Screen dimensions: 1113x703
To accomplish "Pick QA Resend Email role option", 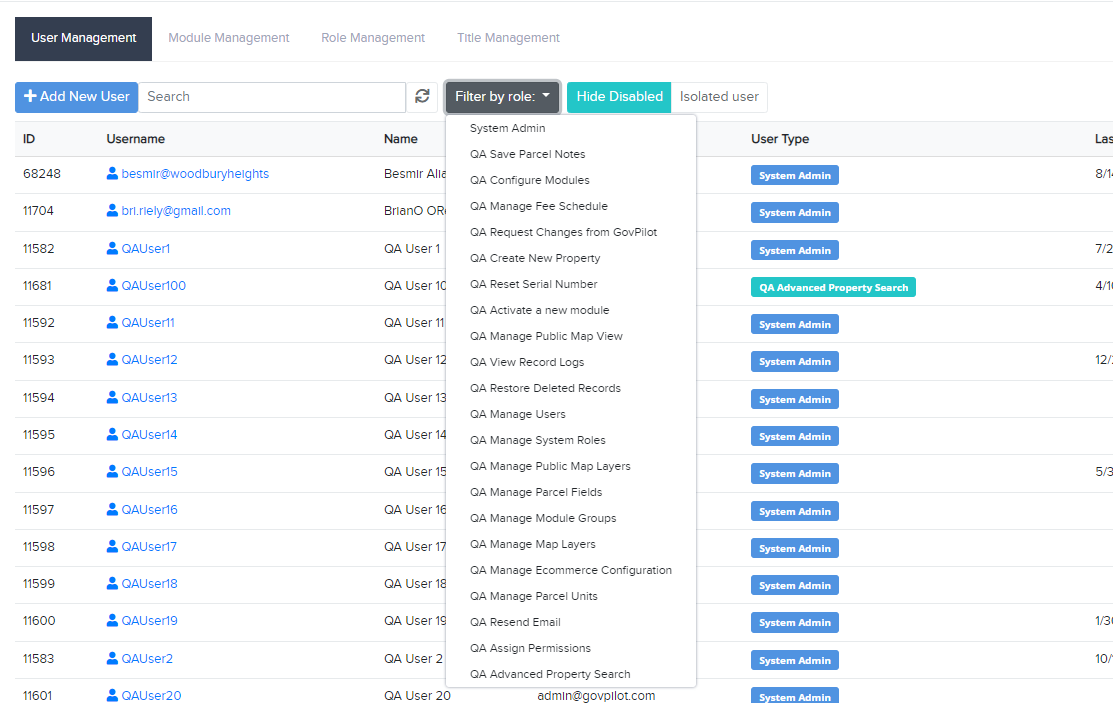I will (x=515, y=622).
